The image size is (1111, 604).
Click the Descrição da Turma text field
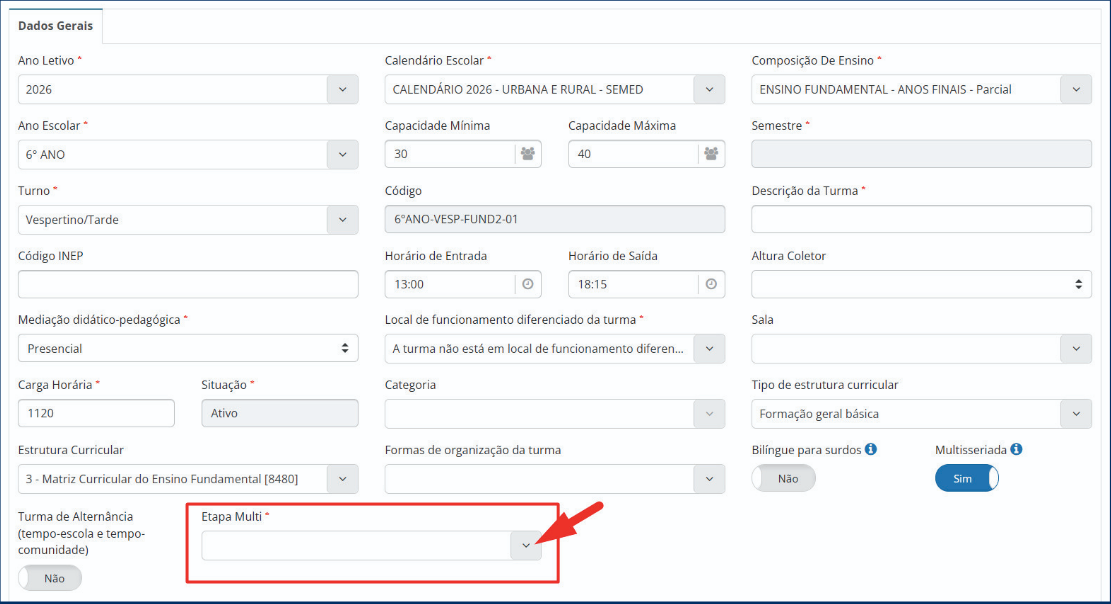(x=921, y=220)
